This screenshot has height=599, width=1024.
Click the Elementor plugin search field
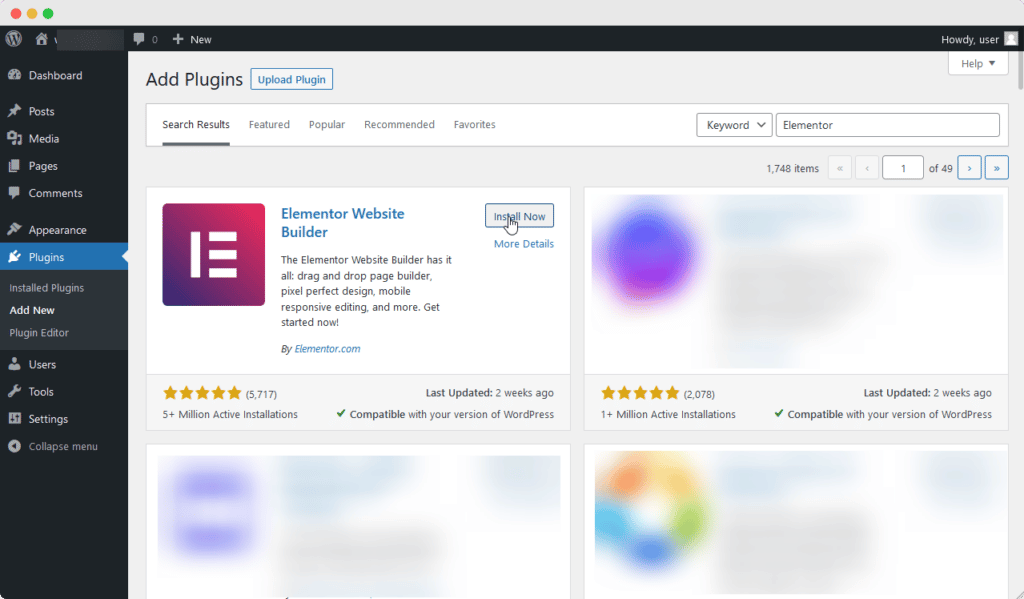pyautogui.click(x=888, y=125)
